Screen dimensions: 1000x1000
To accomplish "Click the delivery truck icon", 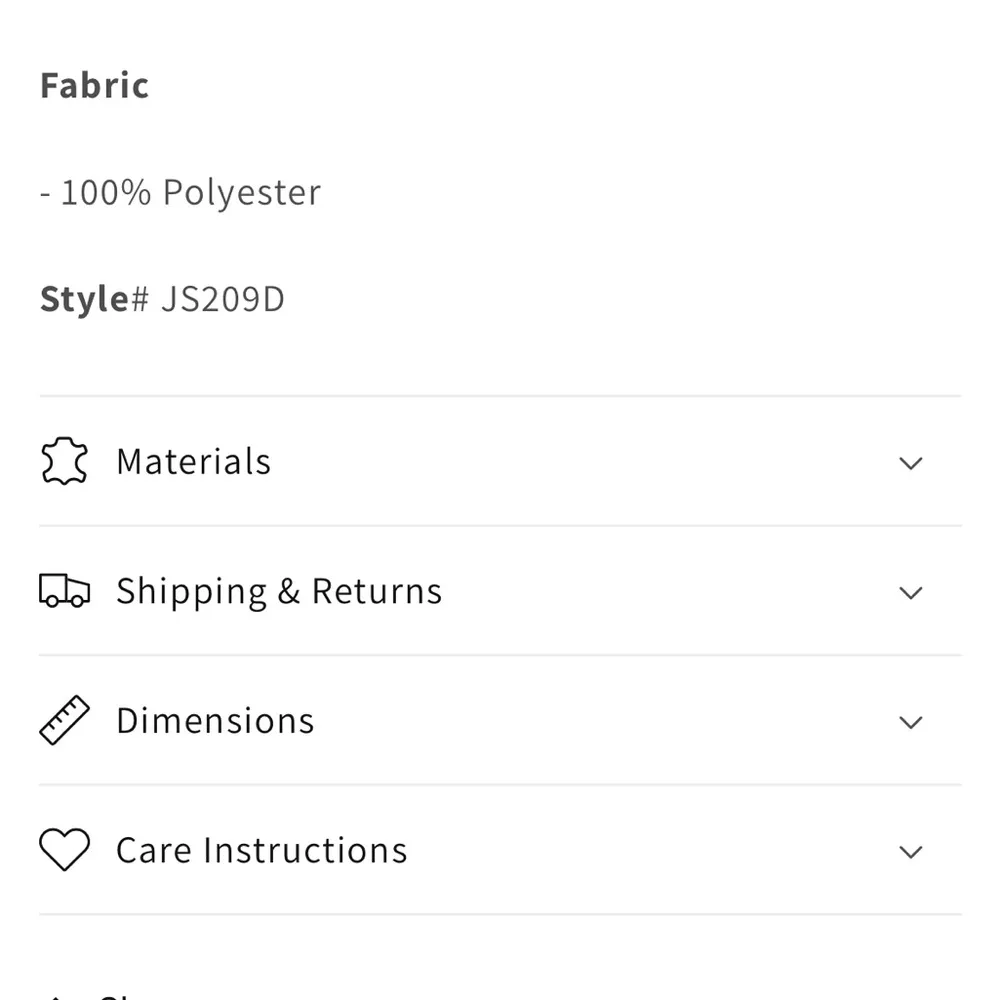I will click(64, 591).
